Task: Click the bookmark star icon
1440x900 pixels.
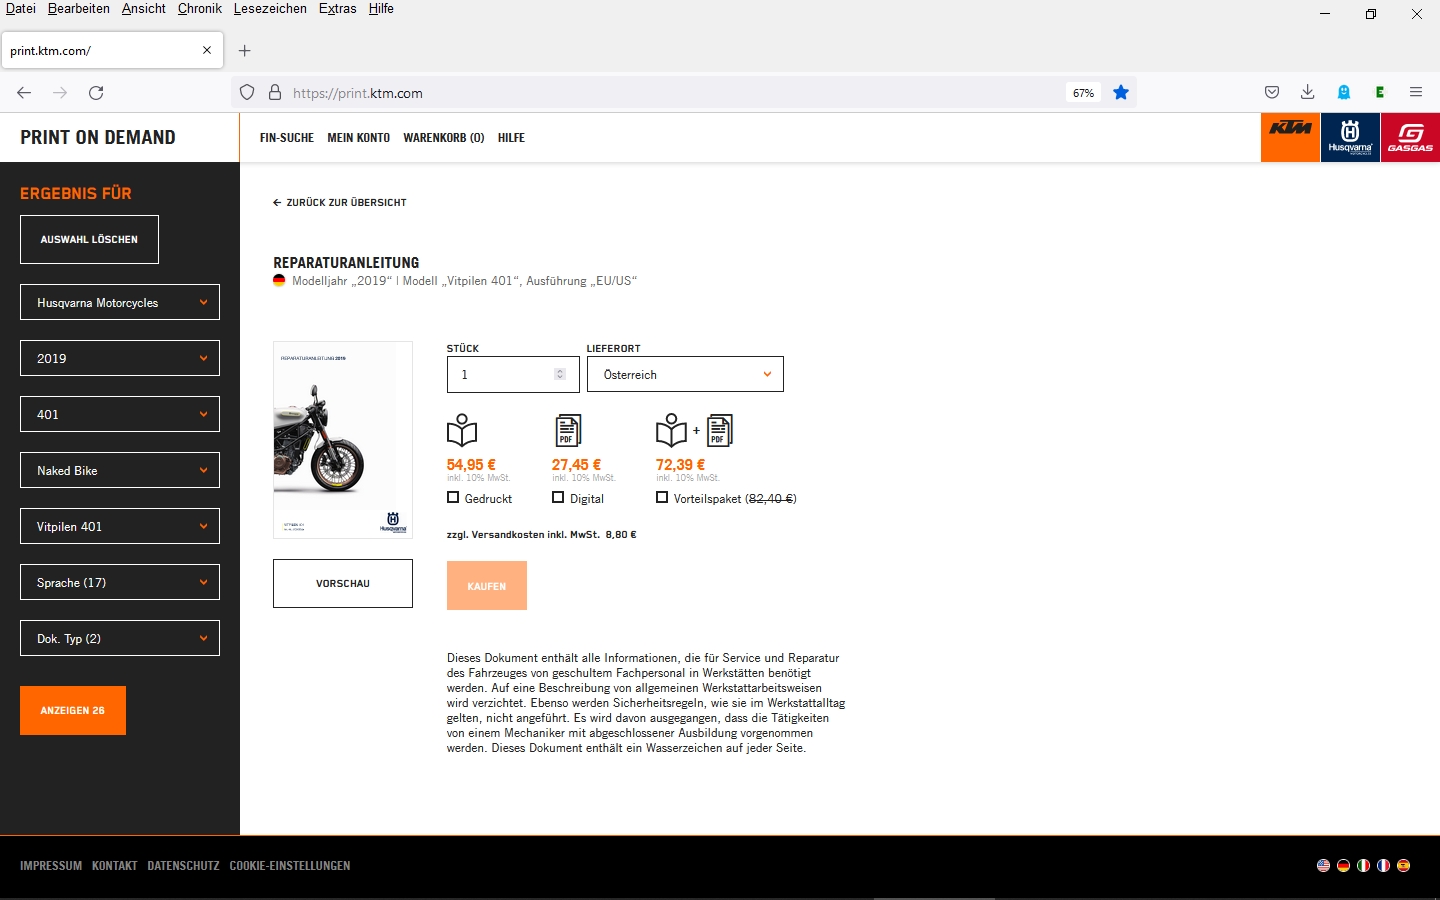Action: [x=1121, y=93]
